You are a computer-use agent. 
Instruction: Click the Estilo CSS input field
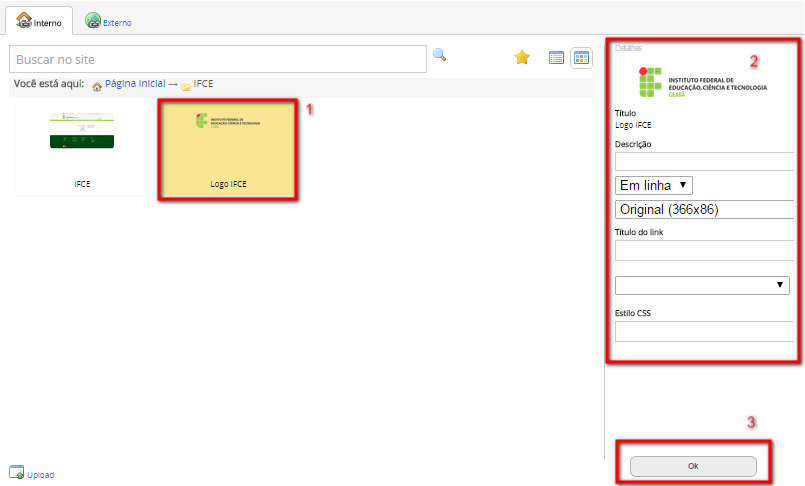(x=705, y=332)
